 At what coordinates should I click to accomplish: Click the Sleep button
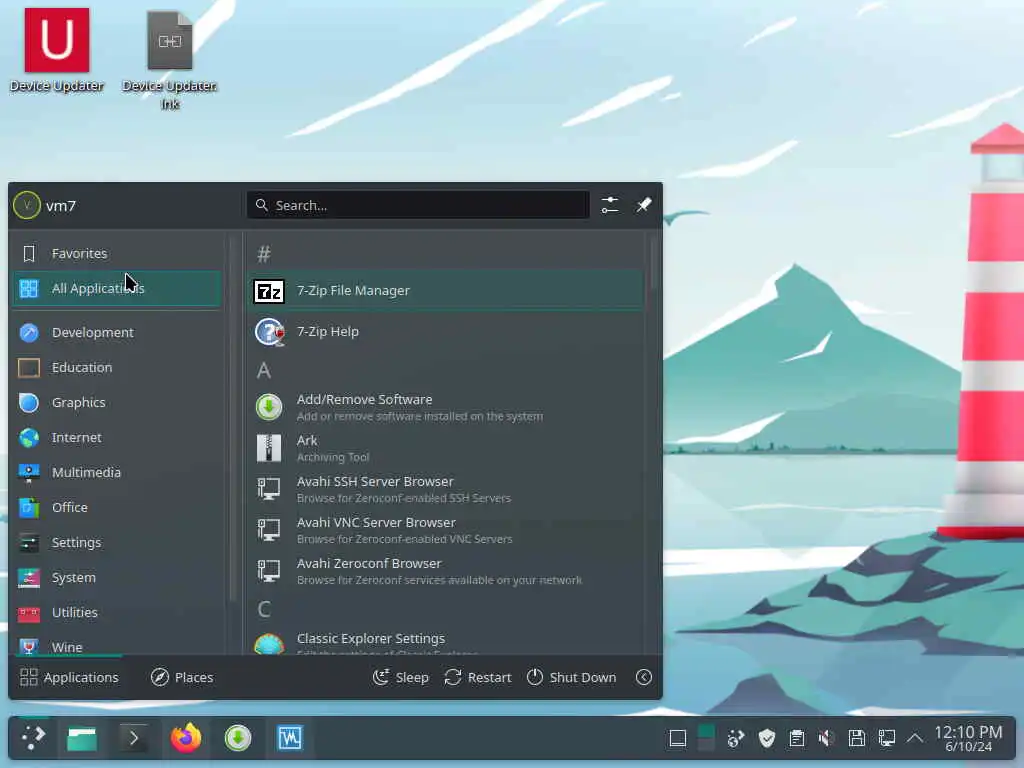(400, 677)
